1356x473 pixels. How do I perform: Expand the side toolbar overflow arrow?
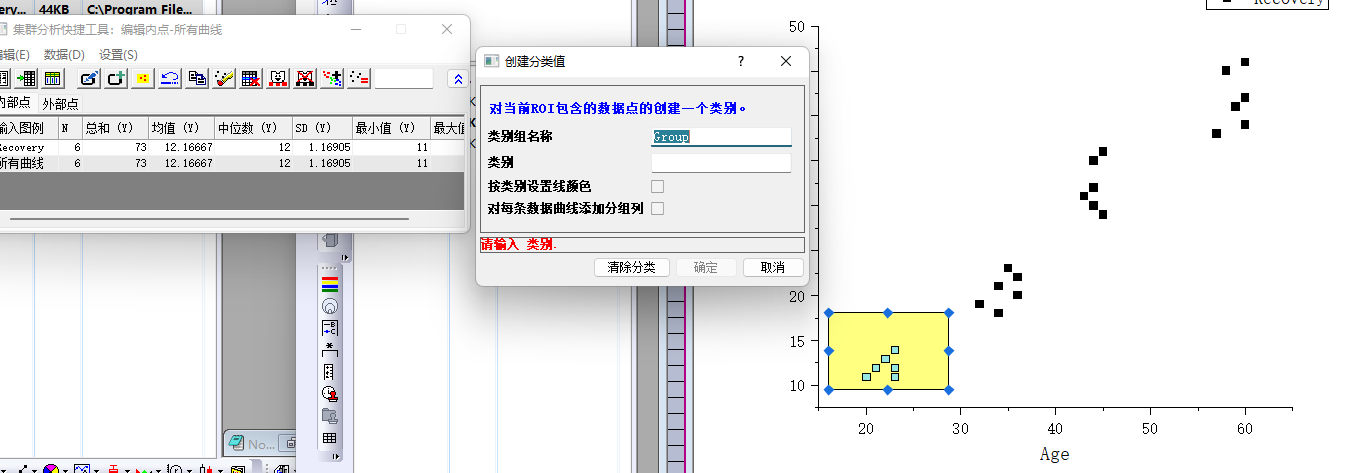coord(346,258)
